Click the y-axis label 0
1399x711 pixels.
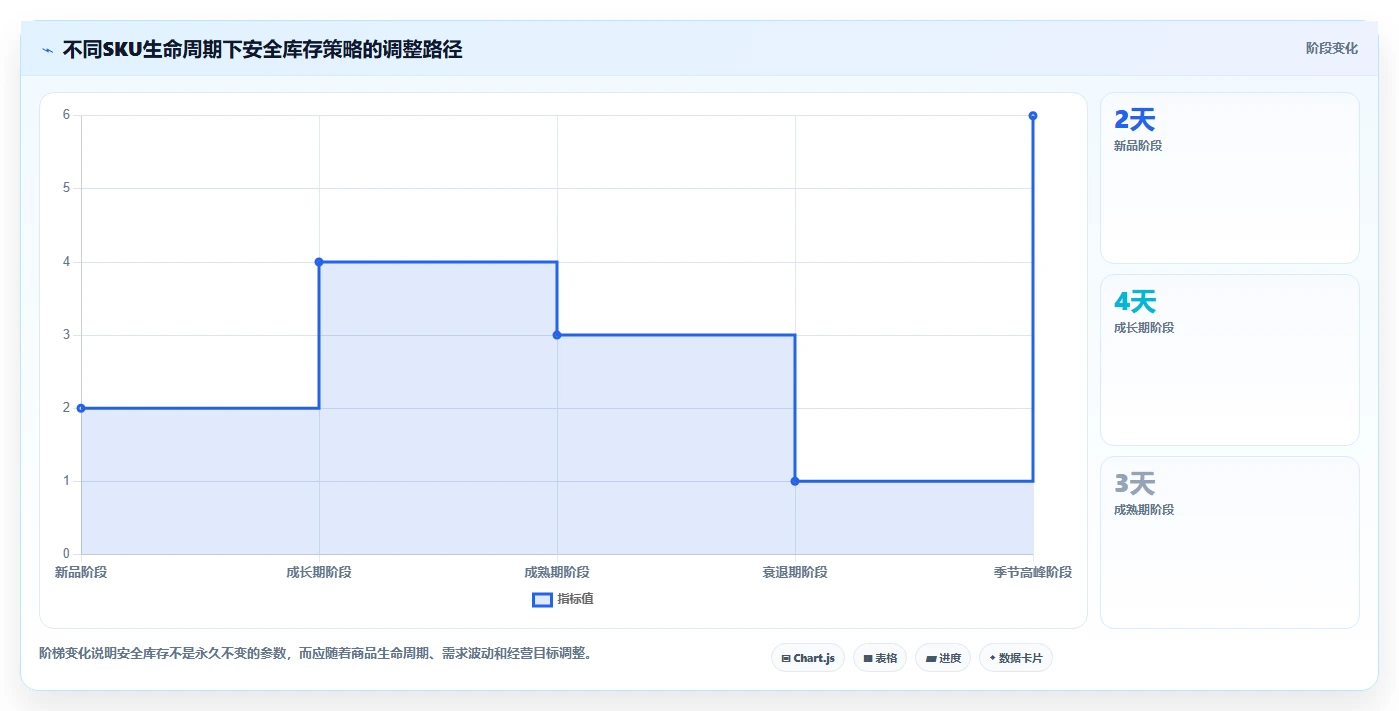tap(66, 554)
